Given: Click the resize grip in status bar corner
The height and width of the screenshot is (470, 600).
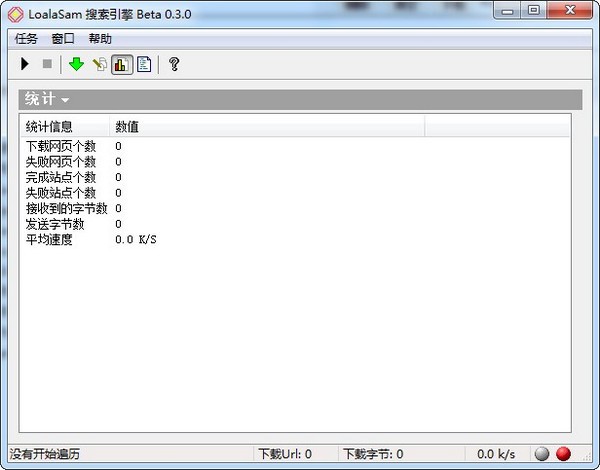Looking at the screenshot, I should coord(587,456).
